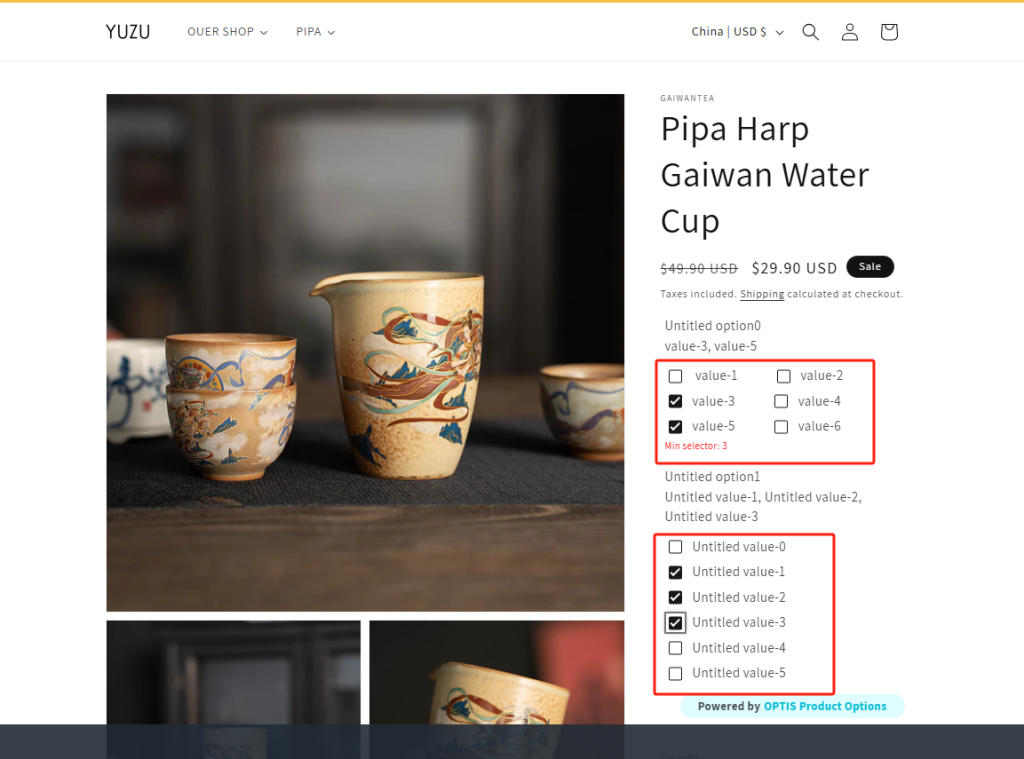Viewport: 1024px width, 759px height.
Task: Click the YUZU store logo
Action: [127, 31]
